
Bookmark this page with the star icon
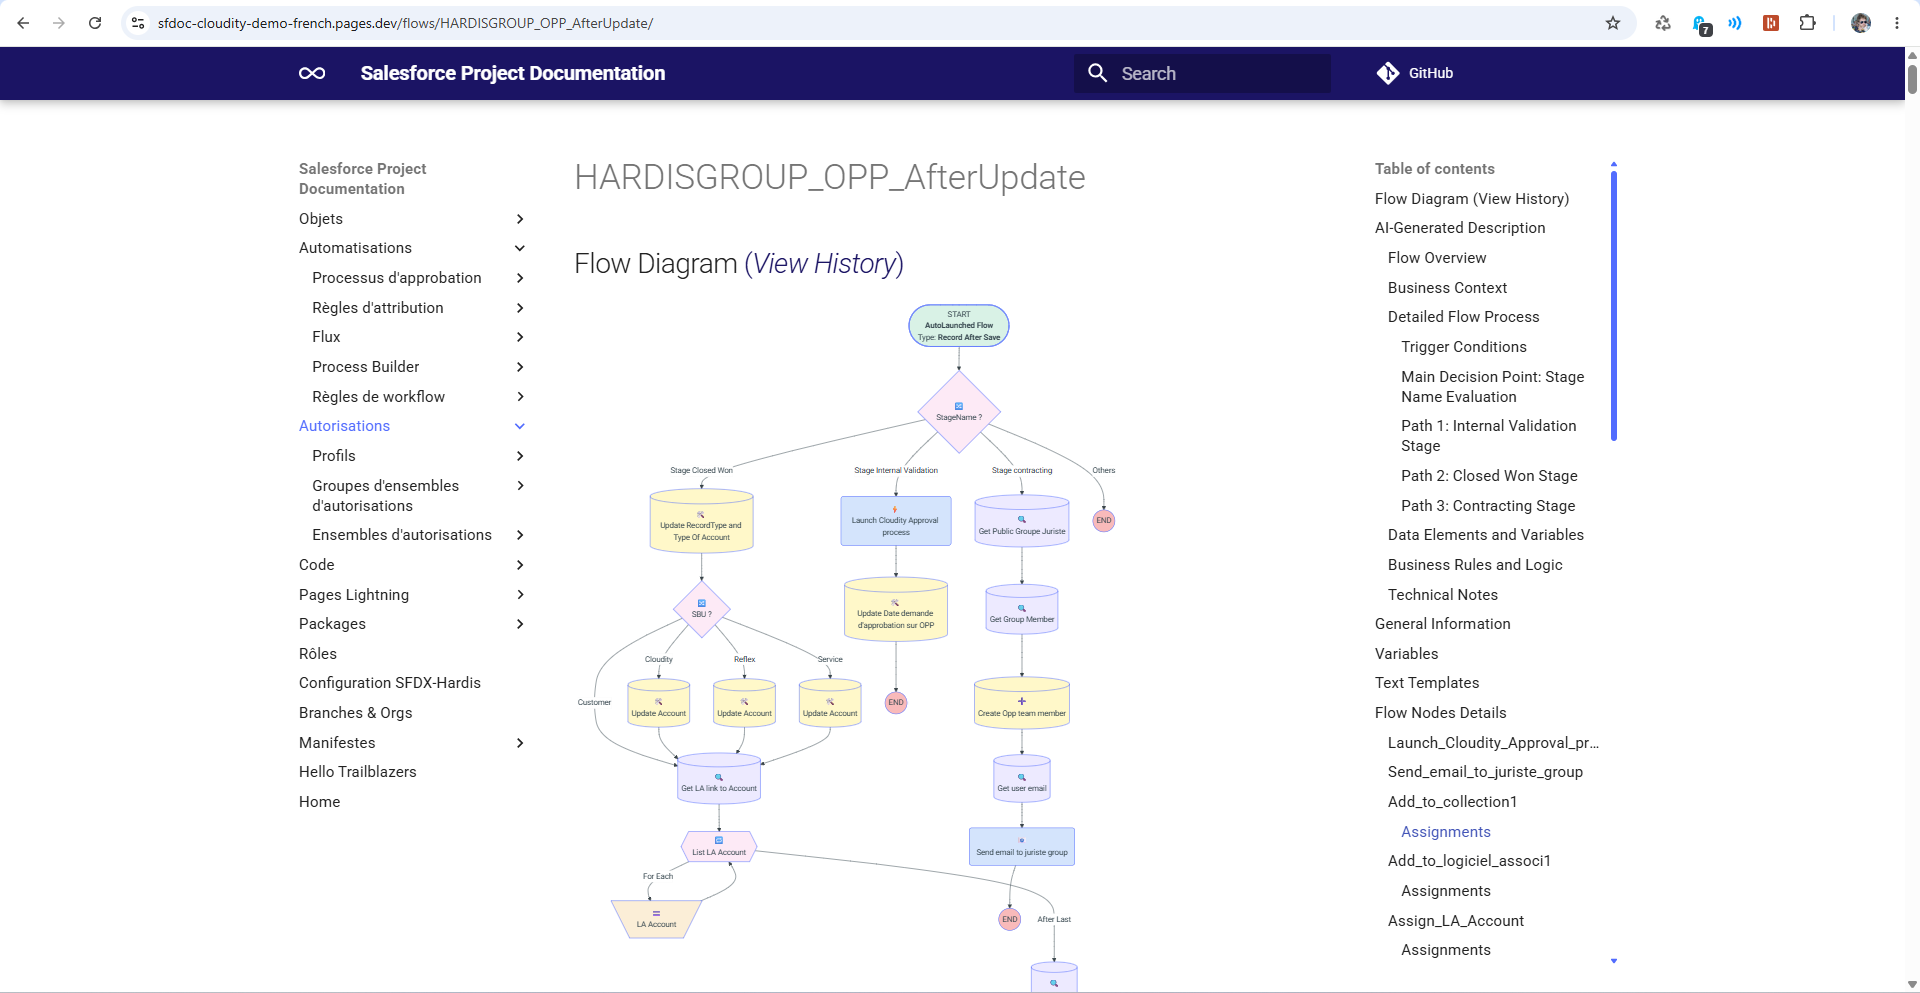(x=1613, y=23)
